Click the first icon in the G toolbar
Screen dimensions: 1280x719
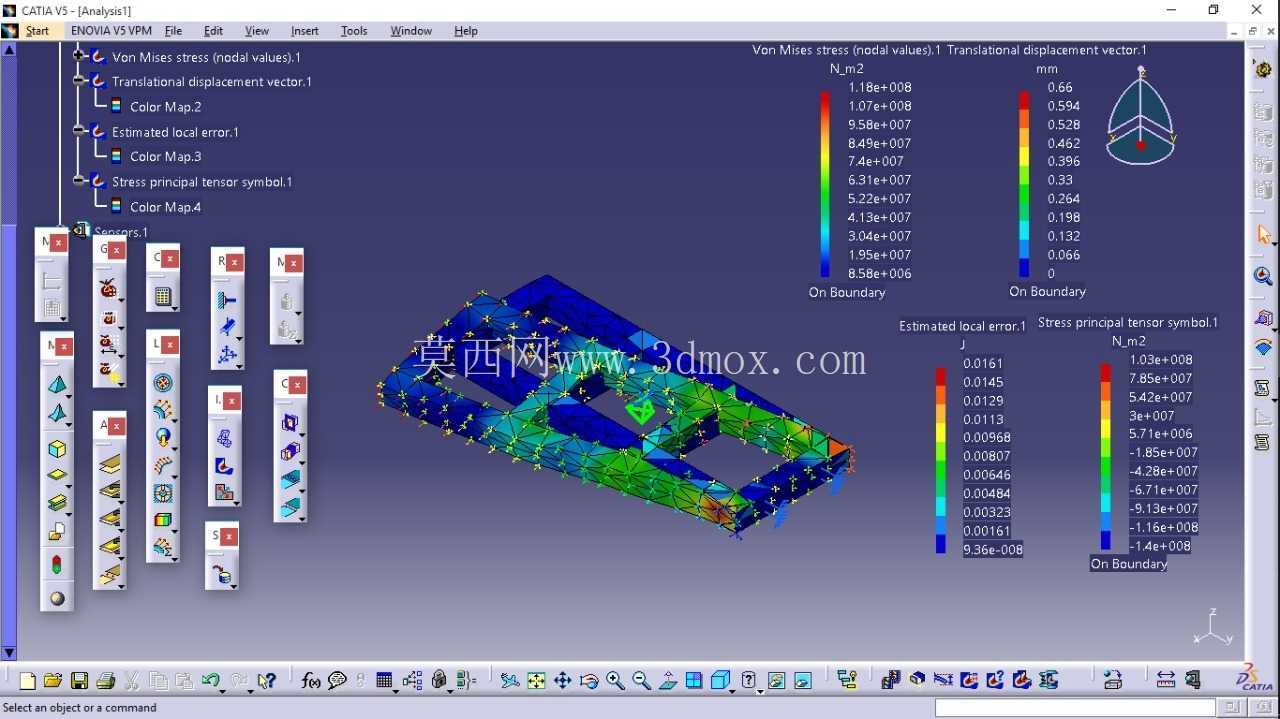[108, 290]
